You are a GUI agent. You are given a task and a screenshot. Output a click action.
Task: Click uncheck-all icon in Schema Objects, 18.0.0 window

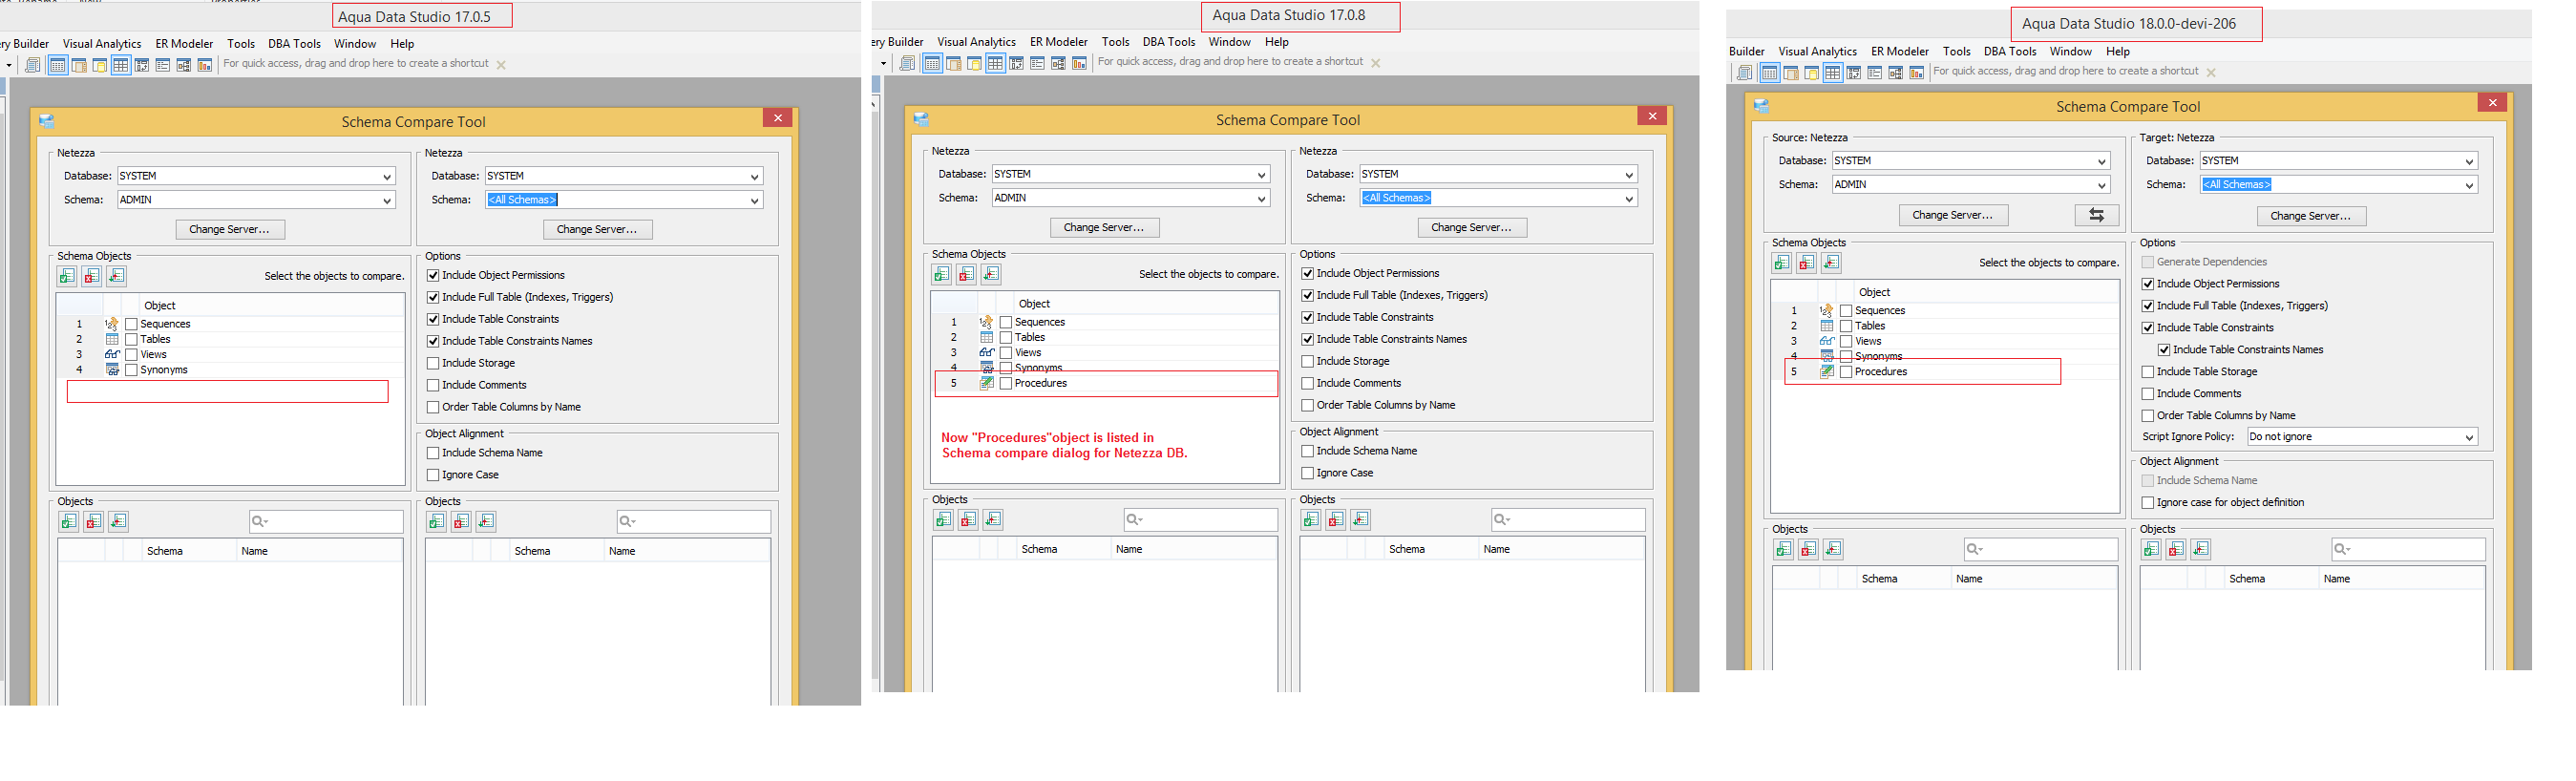pyautogui.click(x=1807, y=263)
